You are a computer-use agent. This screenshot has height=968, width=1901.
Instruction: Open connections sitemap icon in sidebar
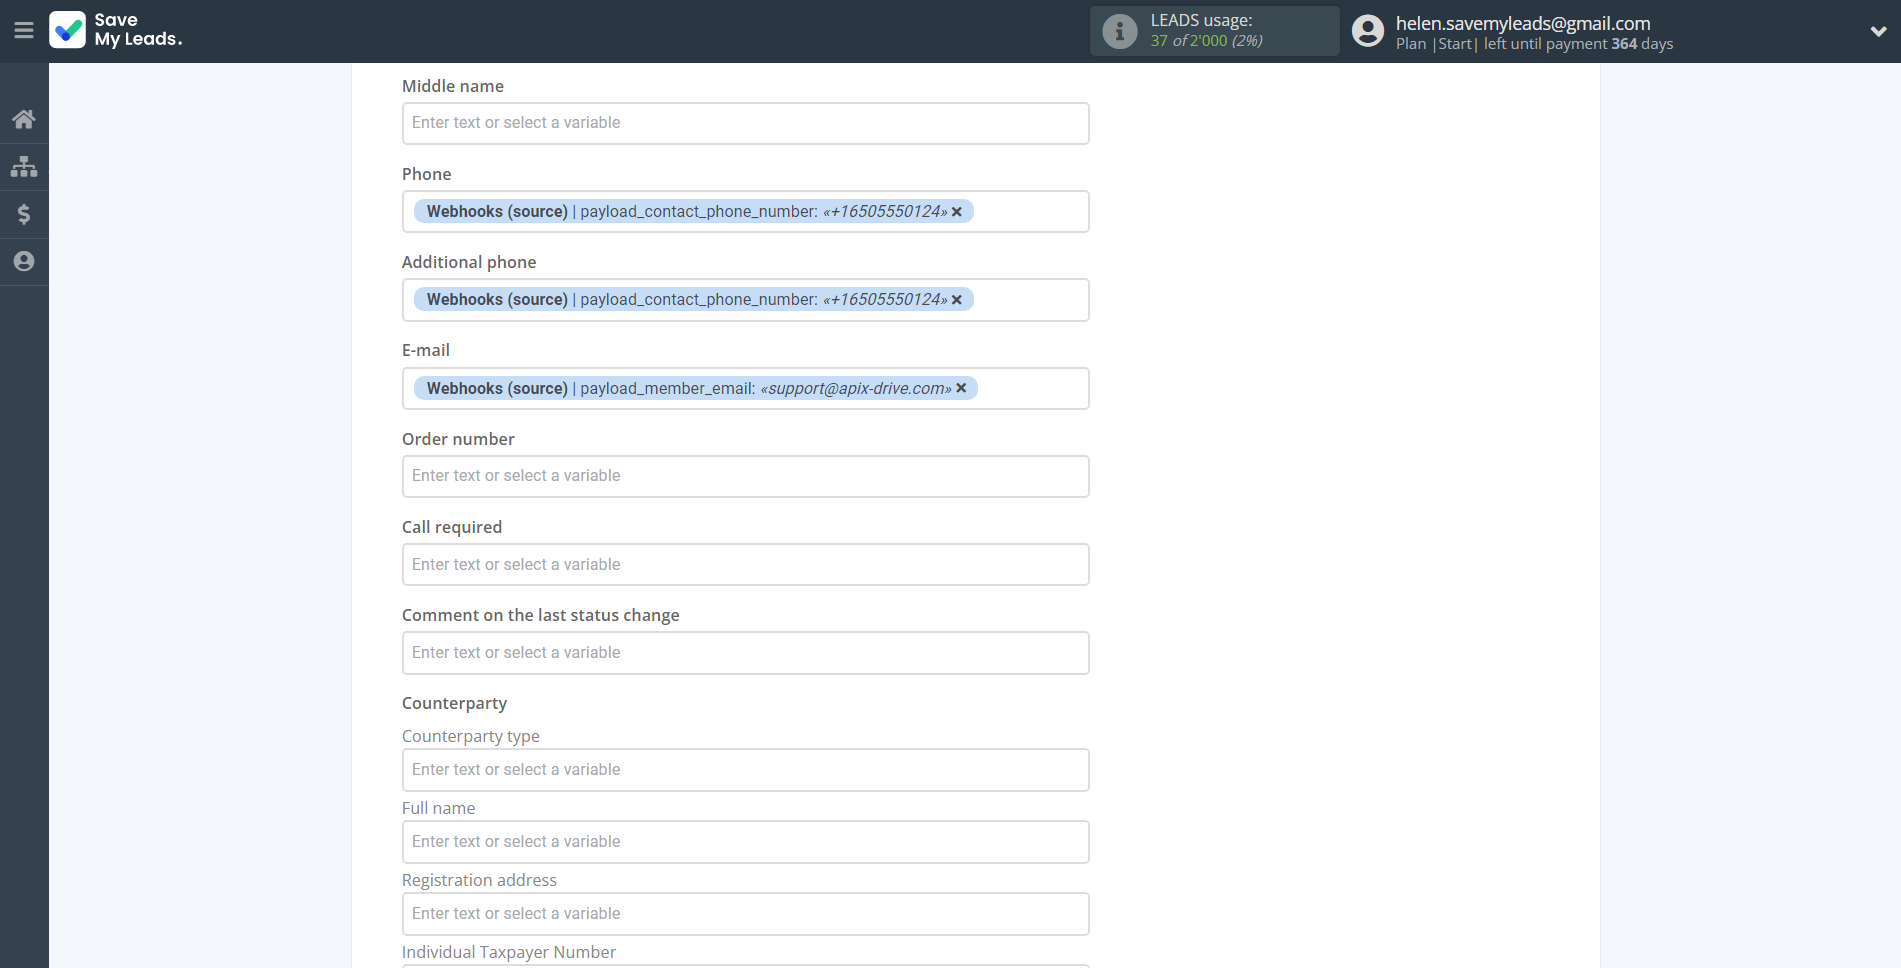24,167
